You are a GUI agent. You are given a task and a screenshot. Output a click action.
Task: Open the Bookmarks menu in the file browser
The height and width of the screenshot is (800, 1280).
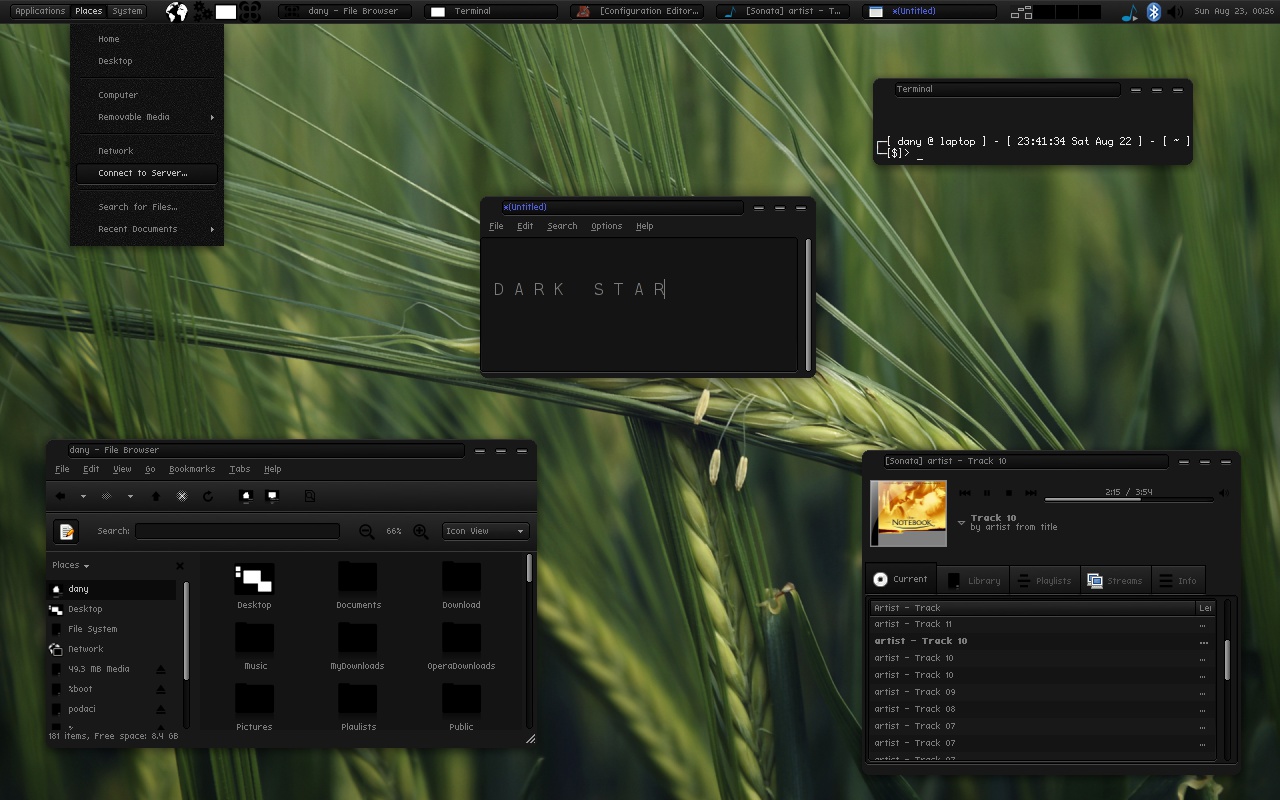(x=191, y=468)
